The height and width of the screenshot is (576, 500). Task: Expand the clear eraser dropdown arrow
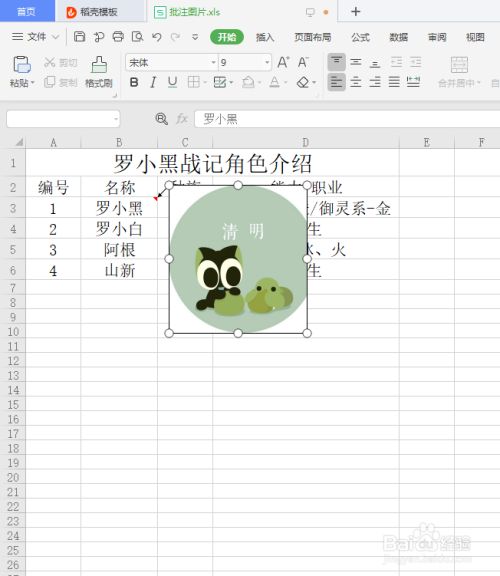(314, 82)
